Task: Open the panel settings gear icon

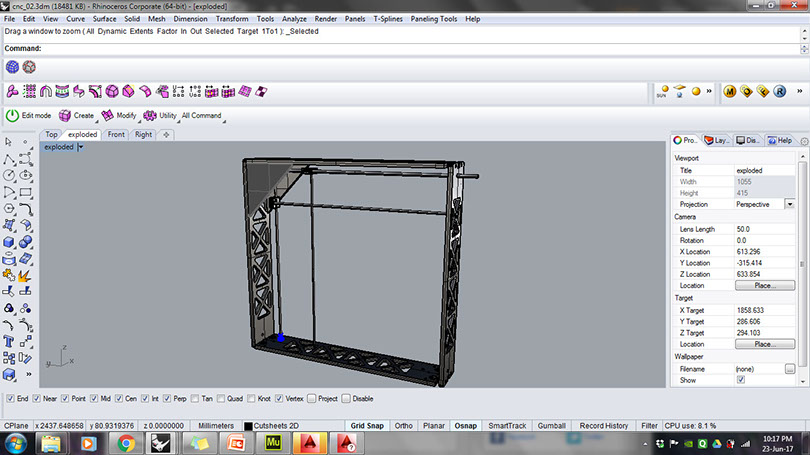Action: [x=804, y=141]
